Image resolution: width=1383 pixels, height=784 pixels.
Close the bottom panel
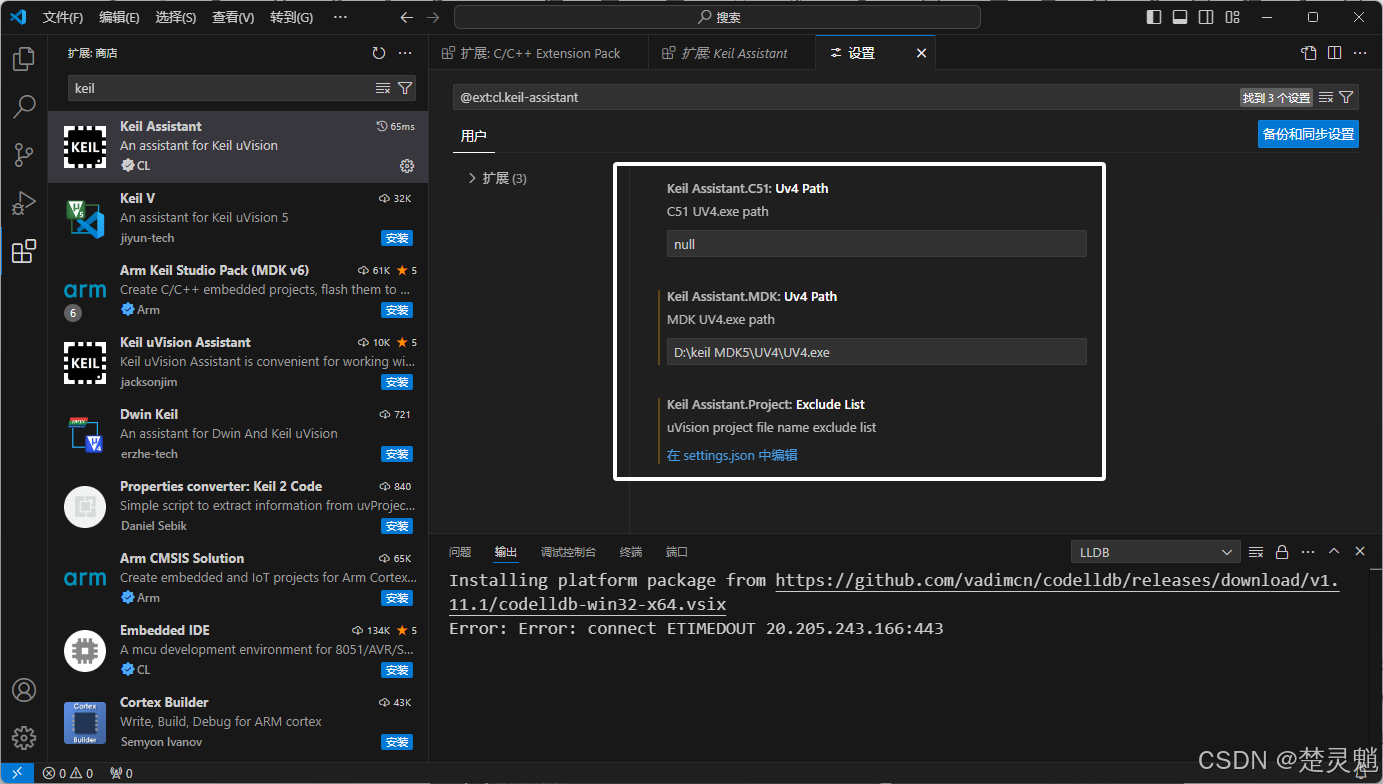point(1360,552)
